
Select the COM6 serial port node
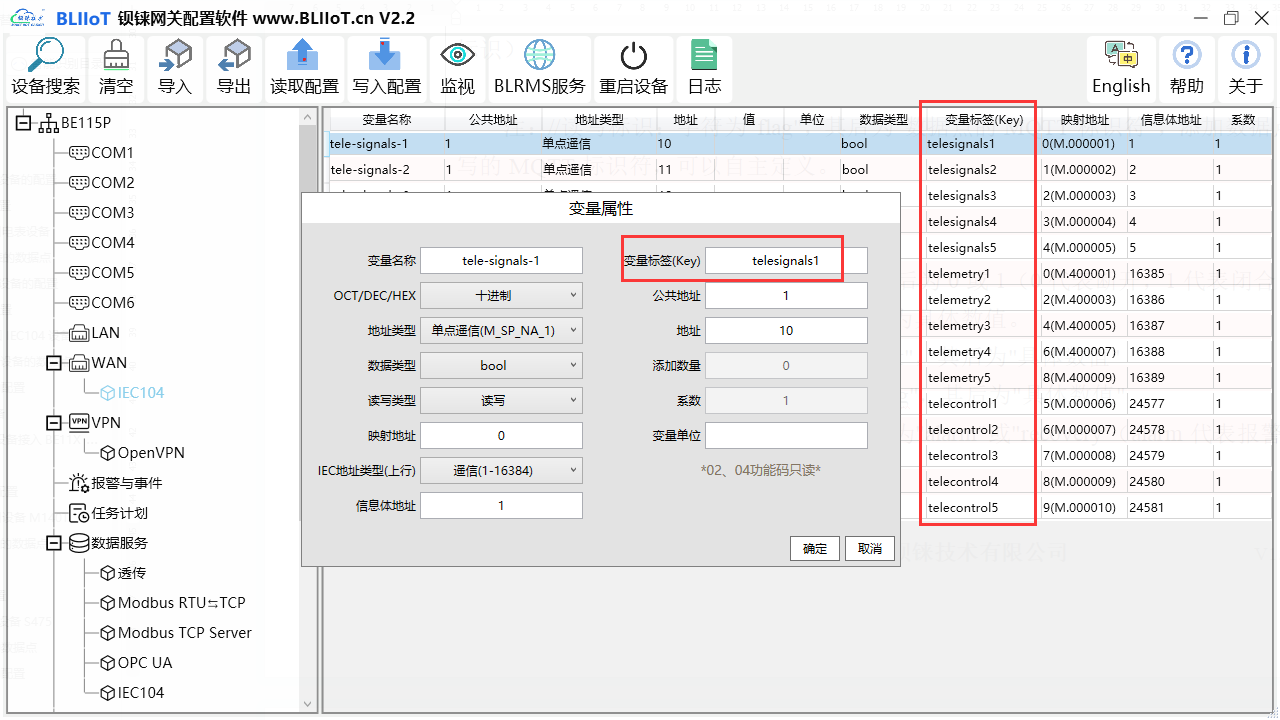pos(101,303)
